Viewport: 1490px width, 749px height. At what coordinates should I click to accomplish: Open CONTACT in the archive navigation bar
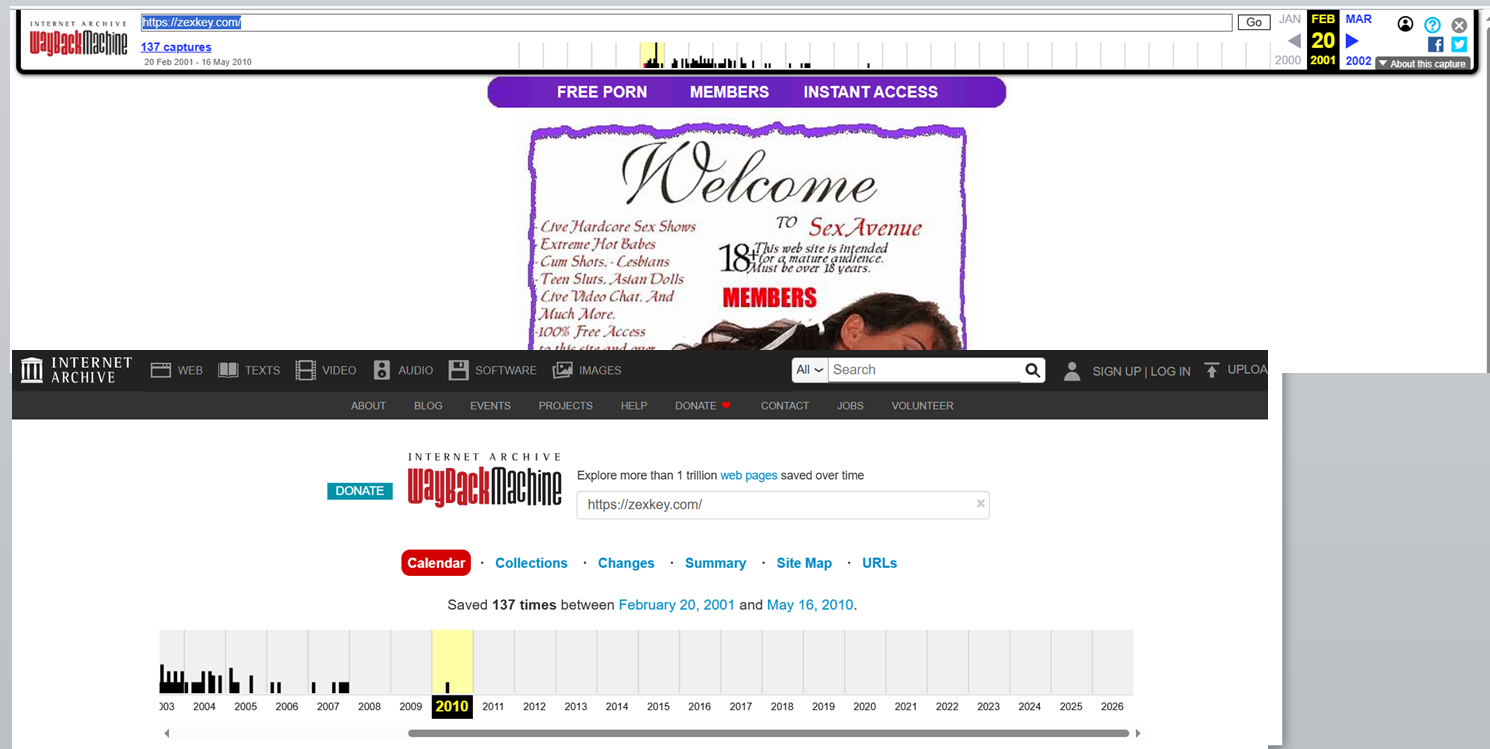point(785,406)
